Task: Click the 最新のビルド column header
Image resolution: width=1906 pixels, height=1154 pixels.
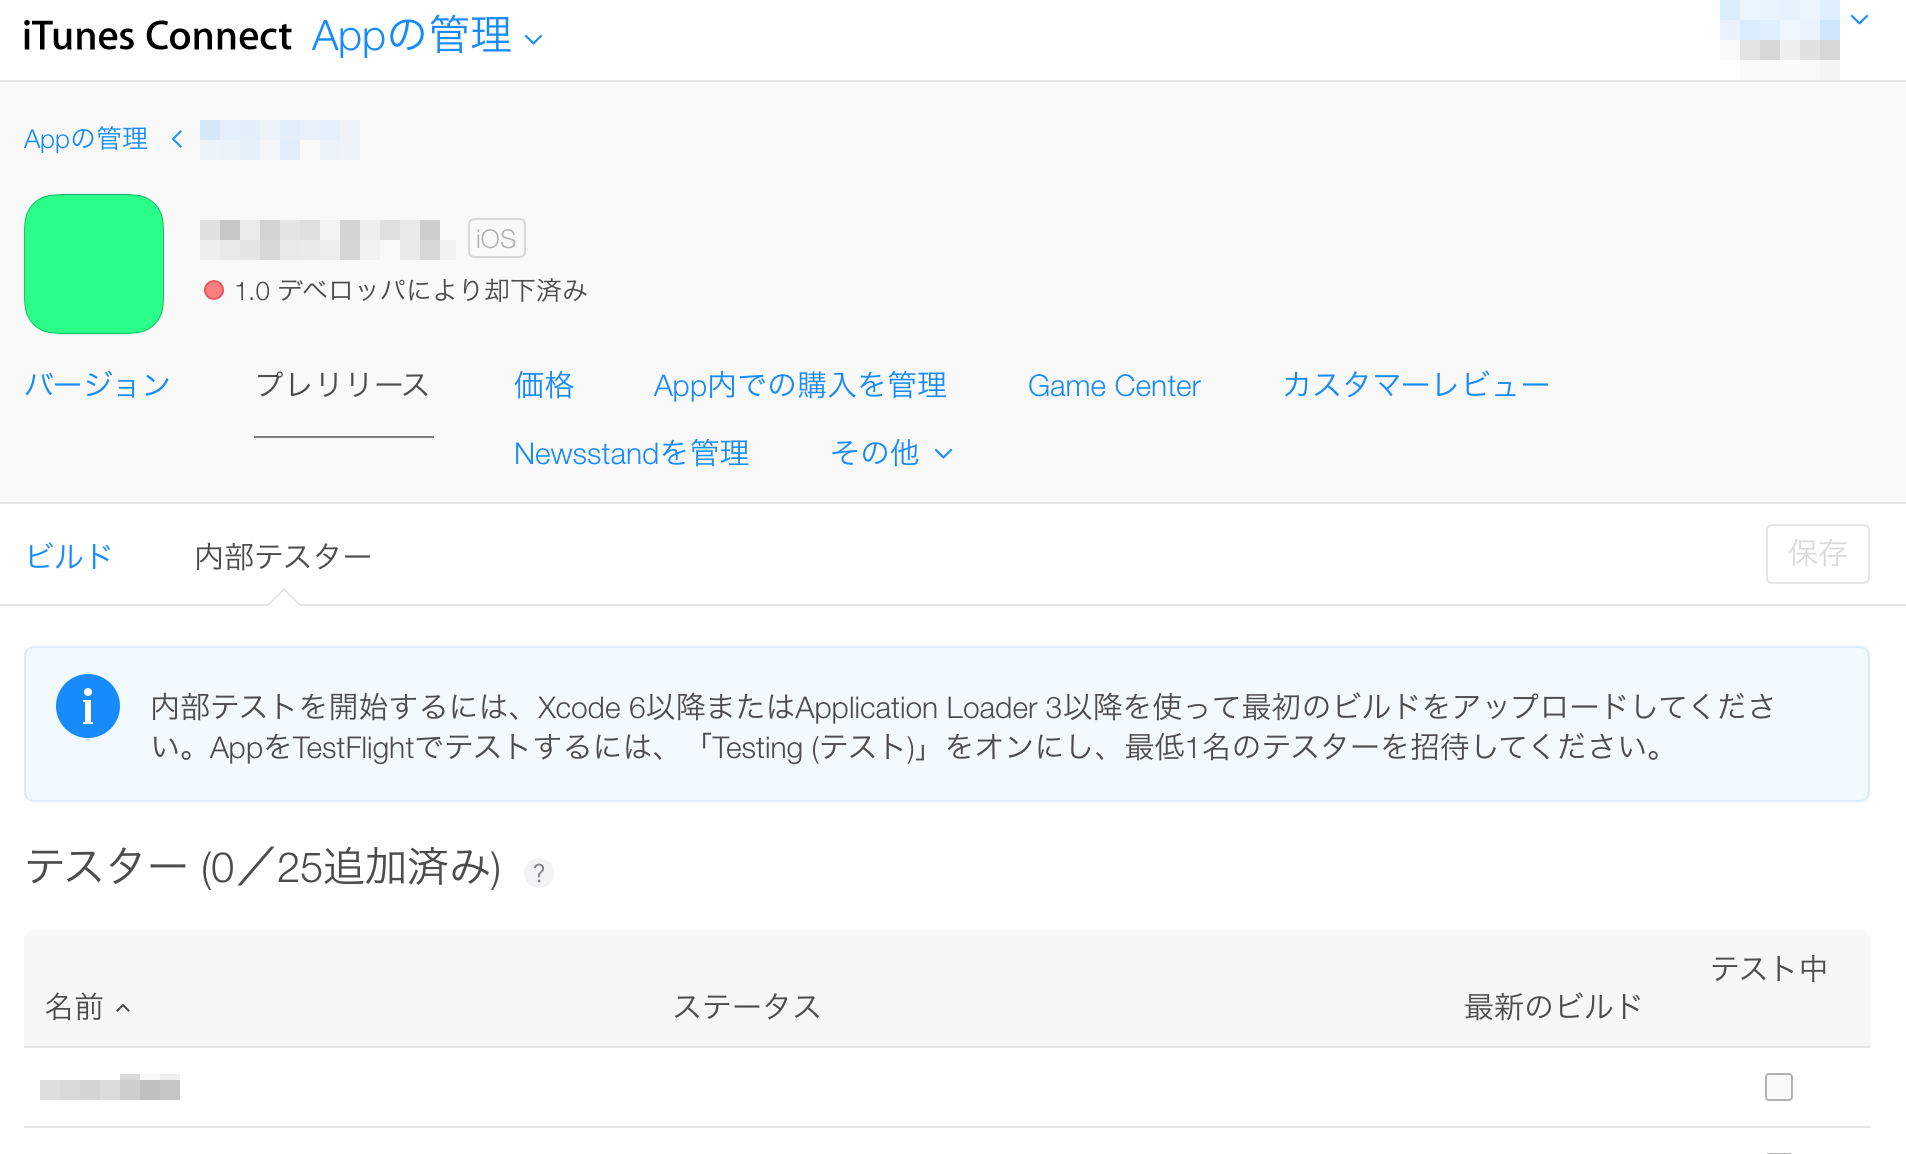Action: (1553, 1006)
